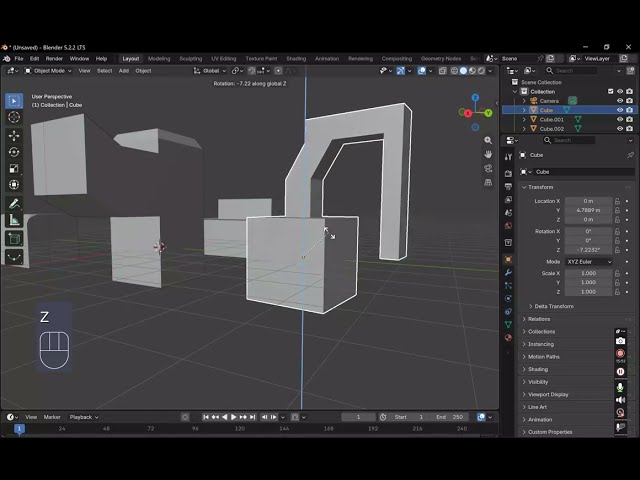Open XYZ Euler rotation mode dropdown
This screenshot has height=480, width=640.
(589, 262)
